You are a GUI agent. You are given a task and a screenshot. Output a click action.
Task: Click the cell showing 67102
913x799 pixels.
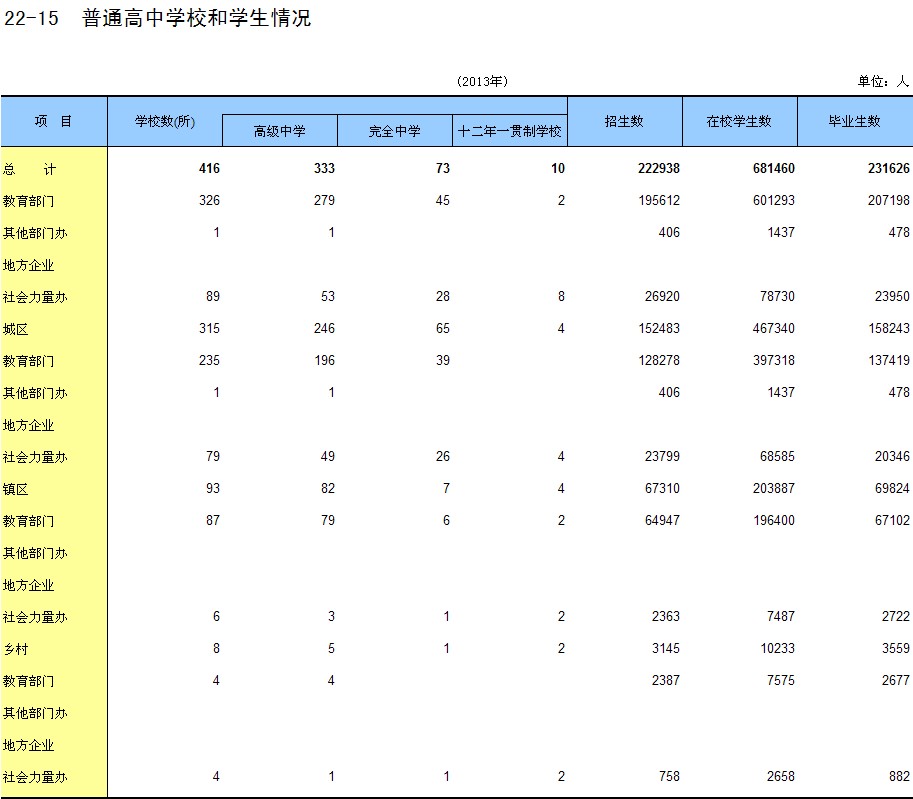[892, 521]
